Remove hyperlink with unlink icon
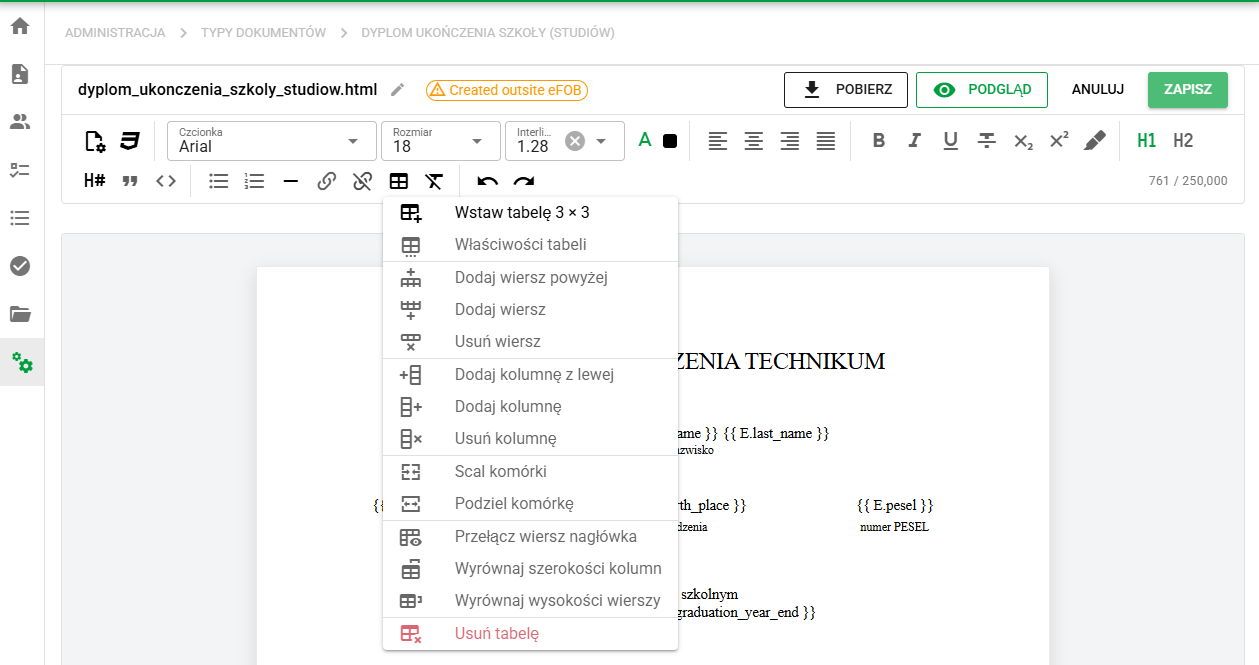 [363, 181]
